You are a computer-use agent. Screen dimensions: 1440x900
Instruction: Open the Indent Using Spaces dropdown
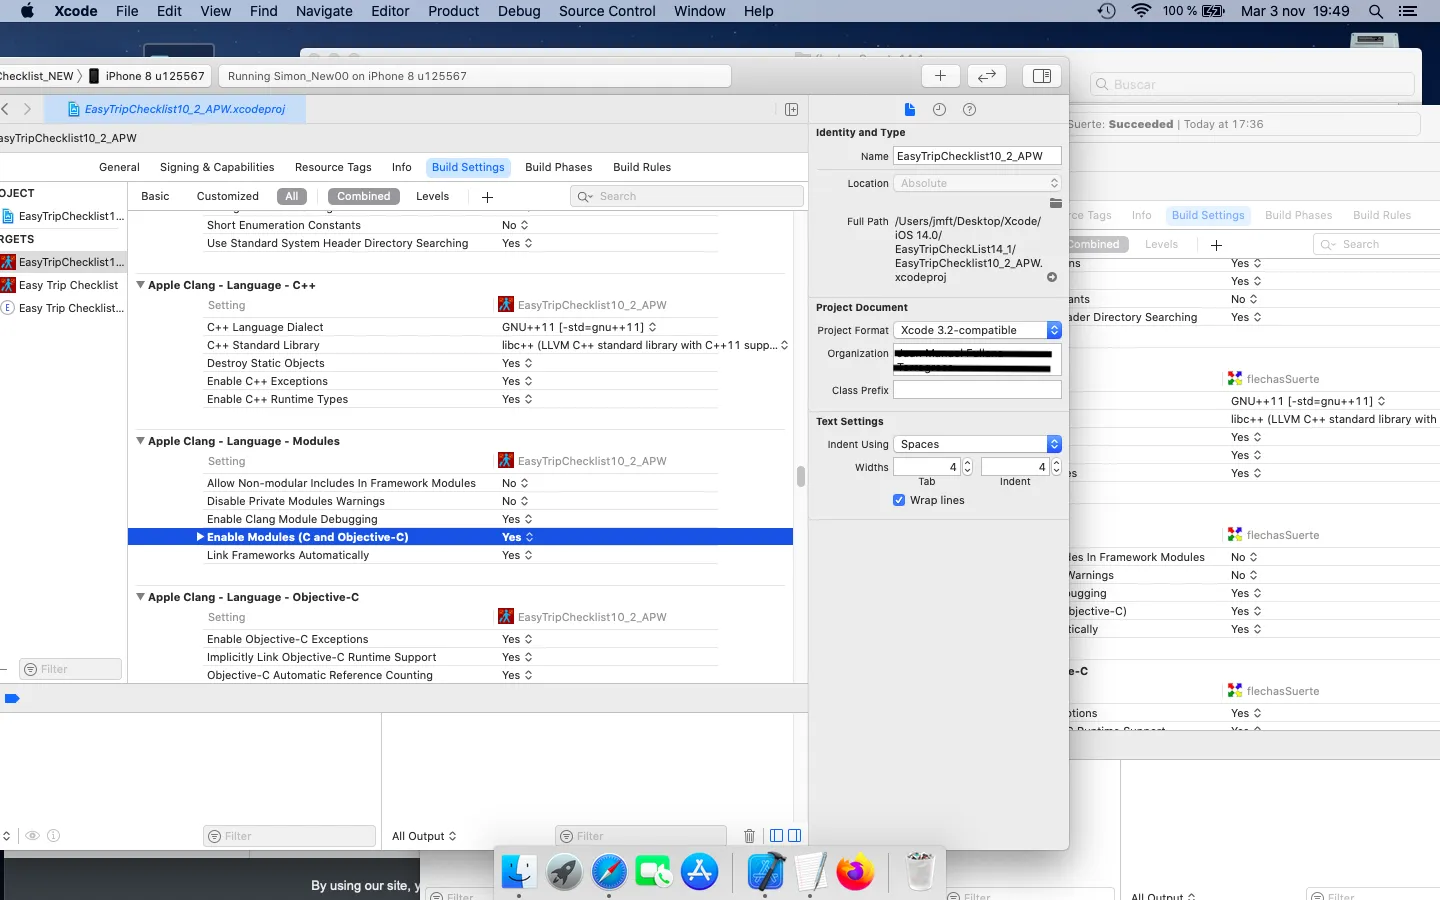coord(977,444)
